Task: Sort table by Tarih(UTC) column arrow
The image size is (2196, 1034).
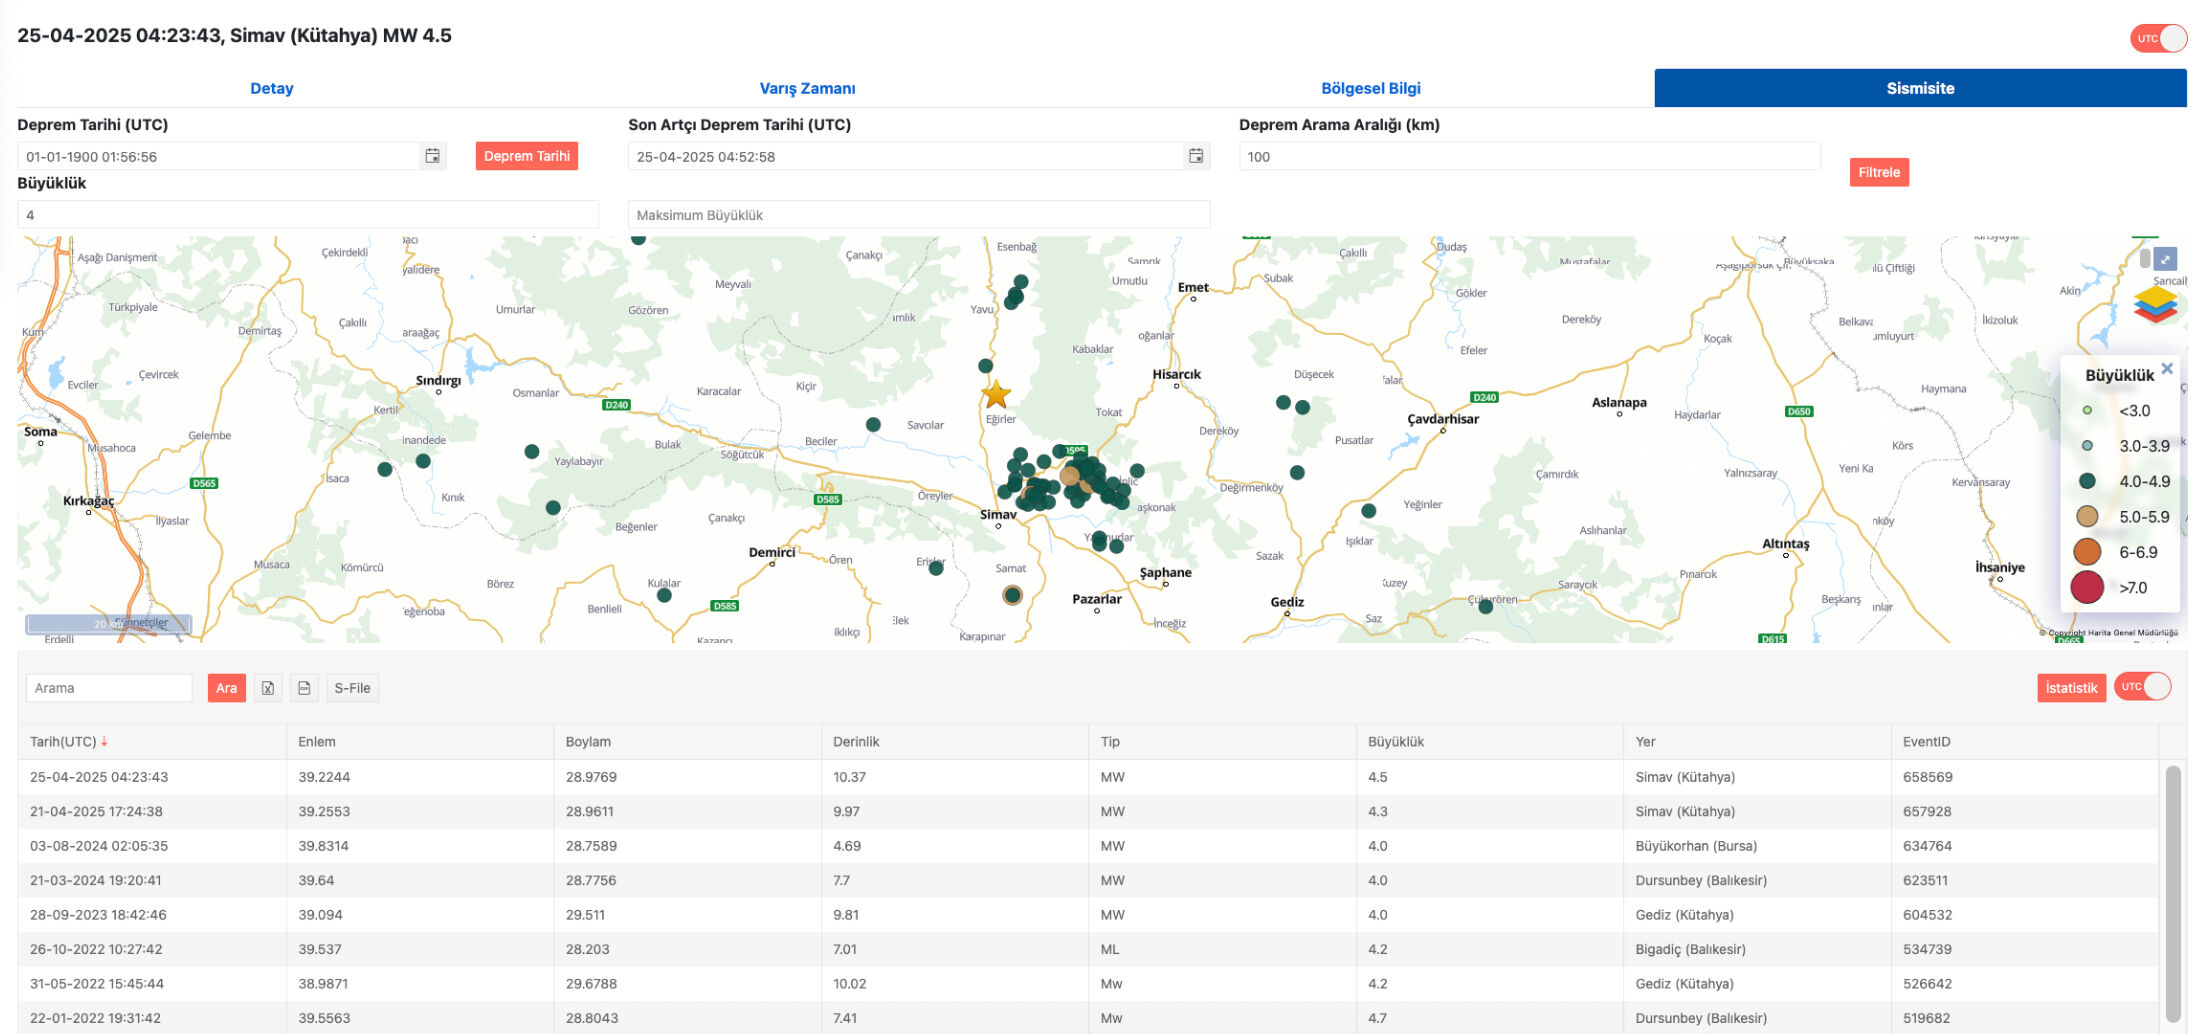Action: 104,742
